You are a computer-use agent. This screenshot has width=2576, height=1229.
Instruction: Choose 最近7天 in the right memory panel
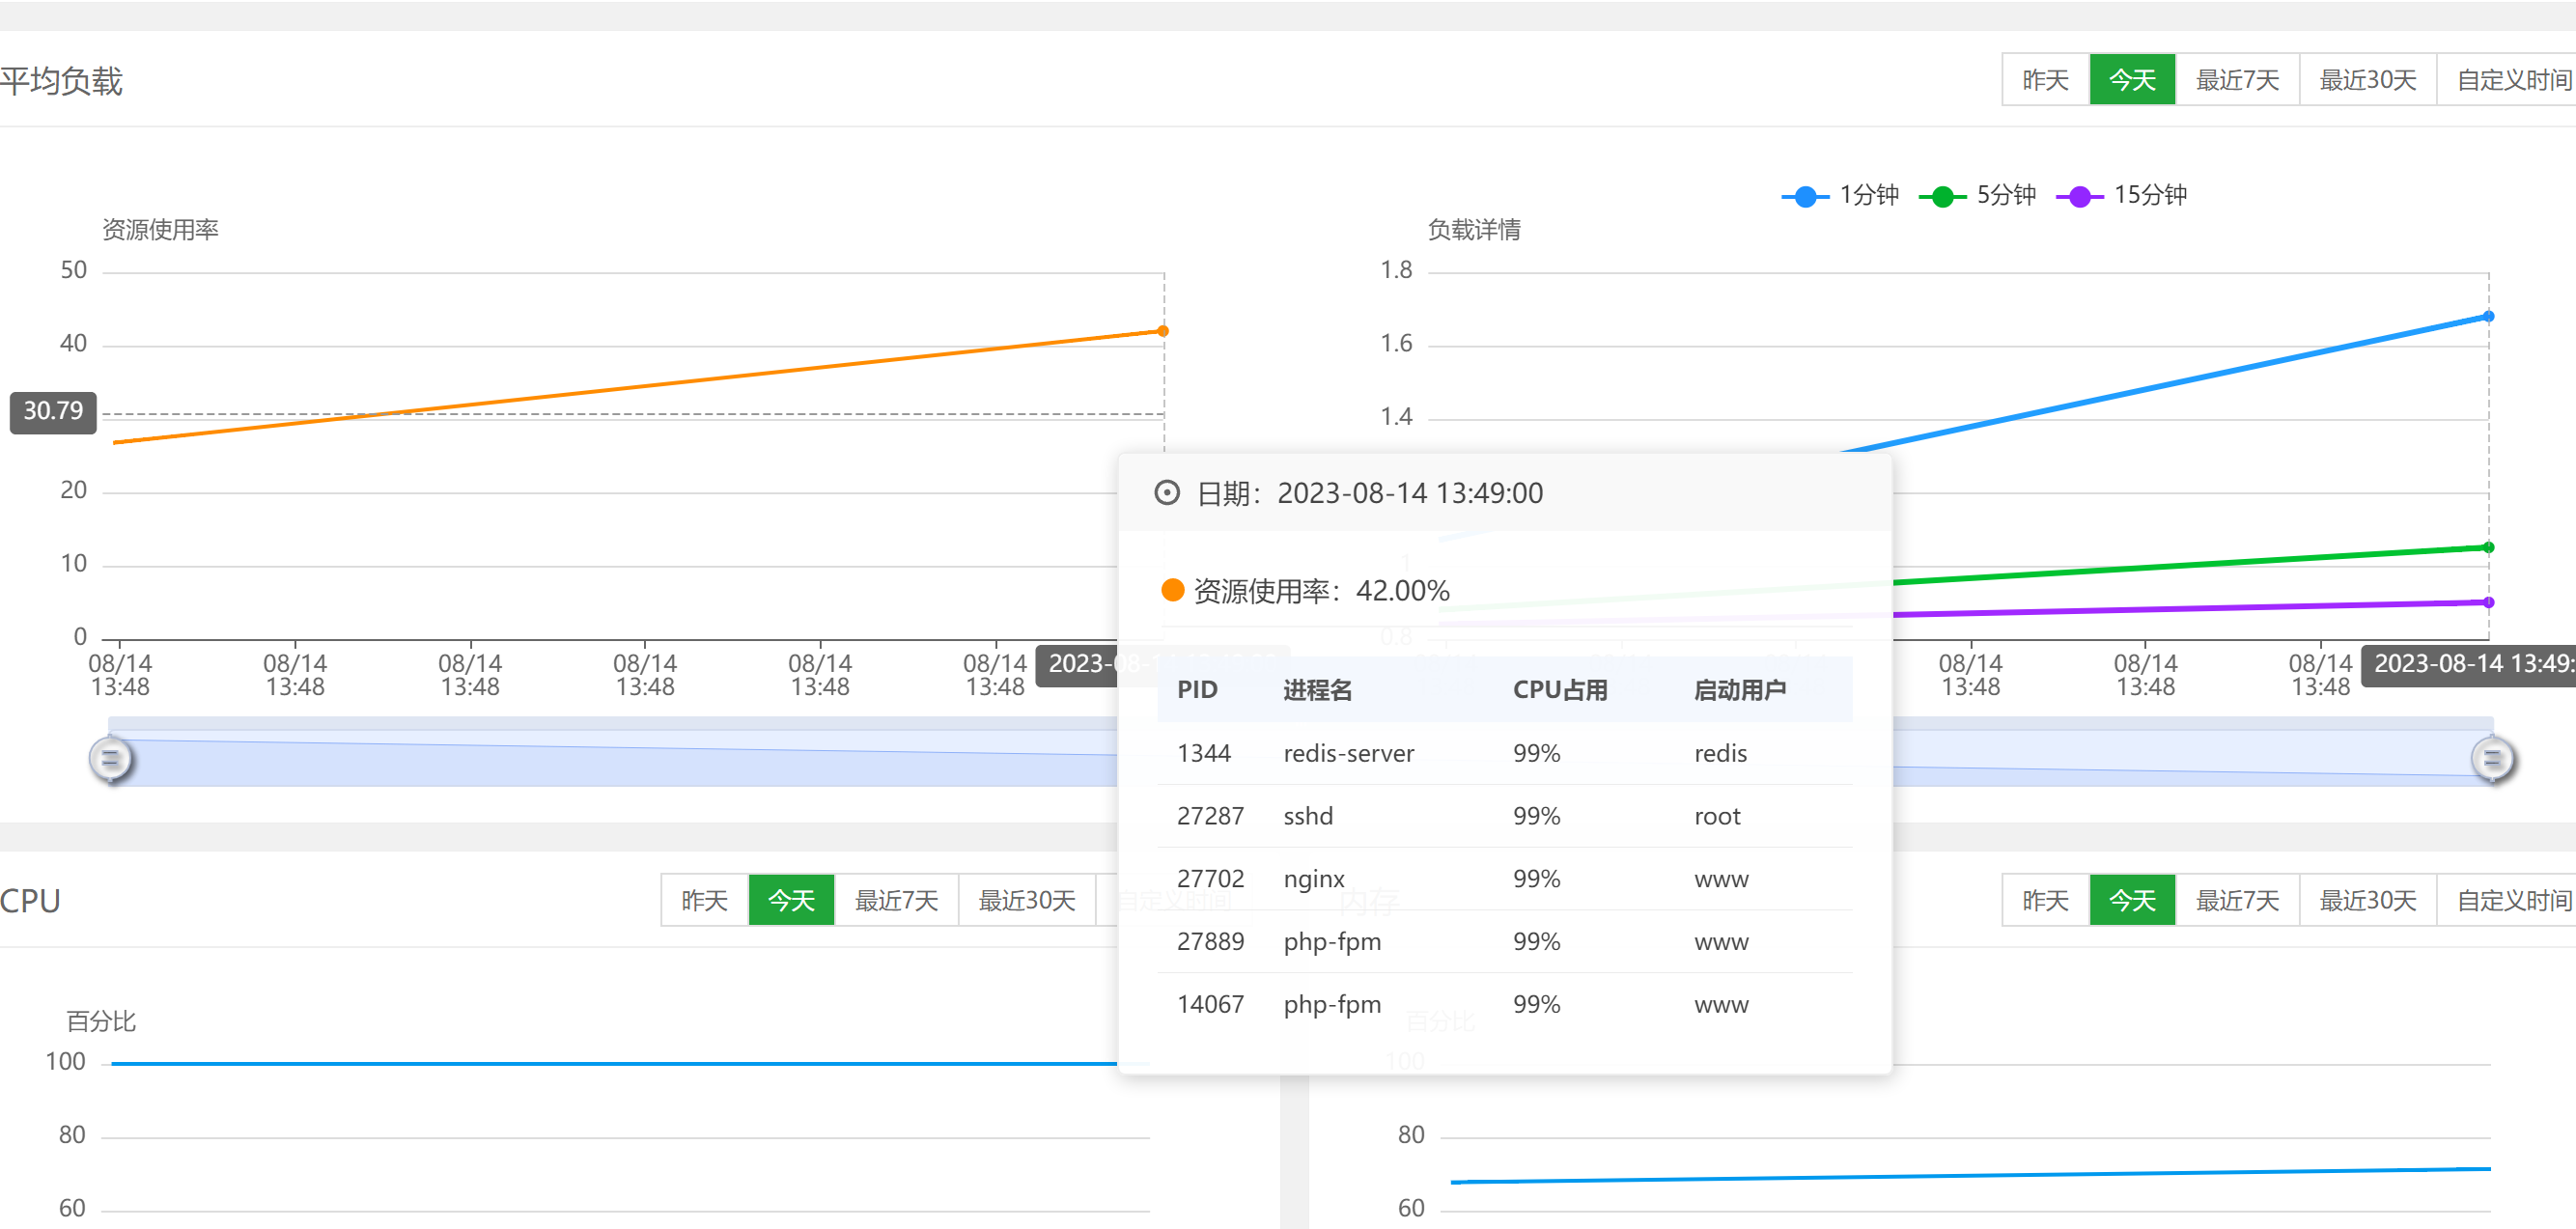click(2237, 900)
